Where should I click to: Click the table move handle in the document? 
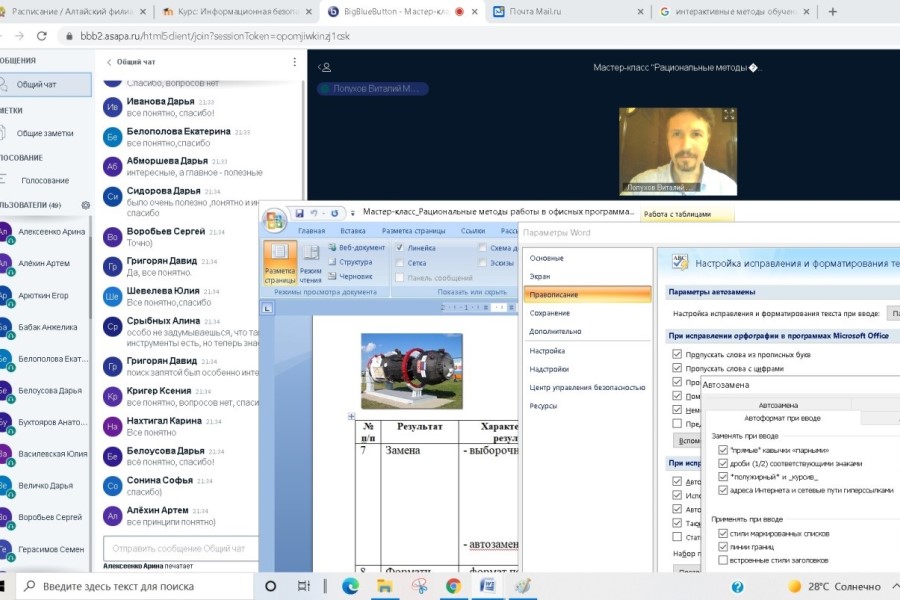(x=351, y=416)
